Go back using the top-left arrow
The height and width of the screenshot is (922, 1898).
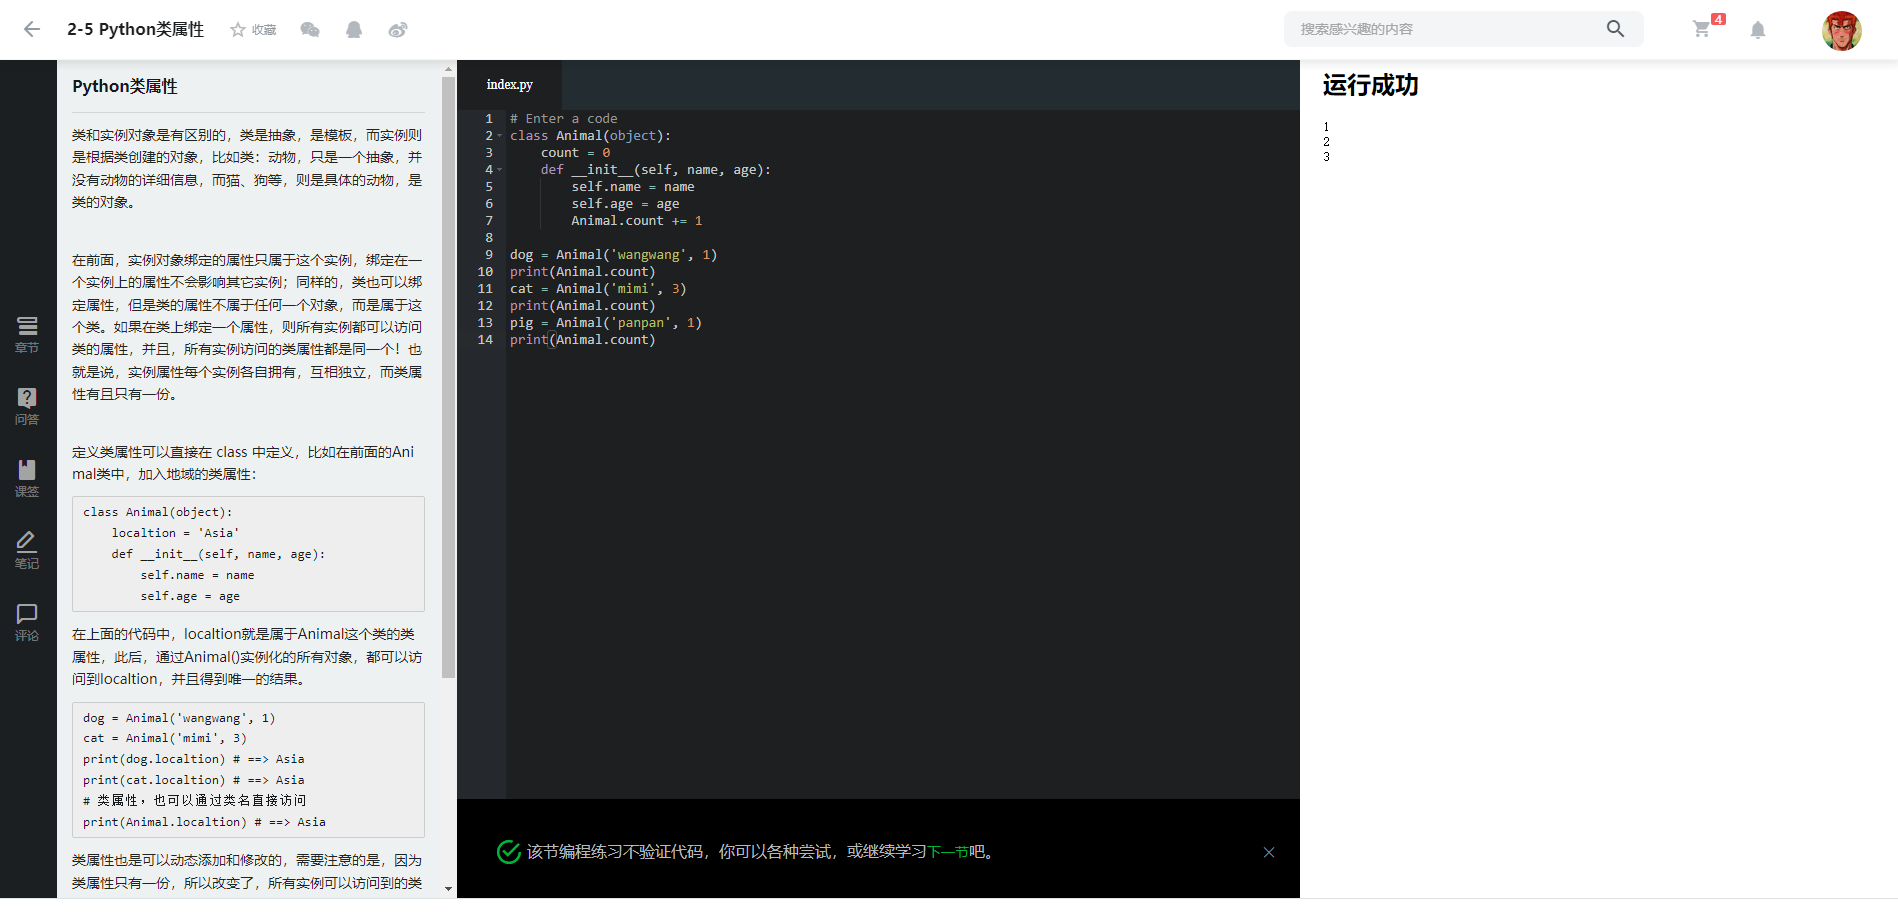(32, 29)
